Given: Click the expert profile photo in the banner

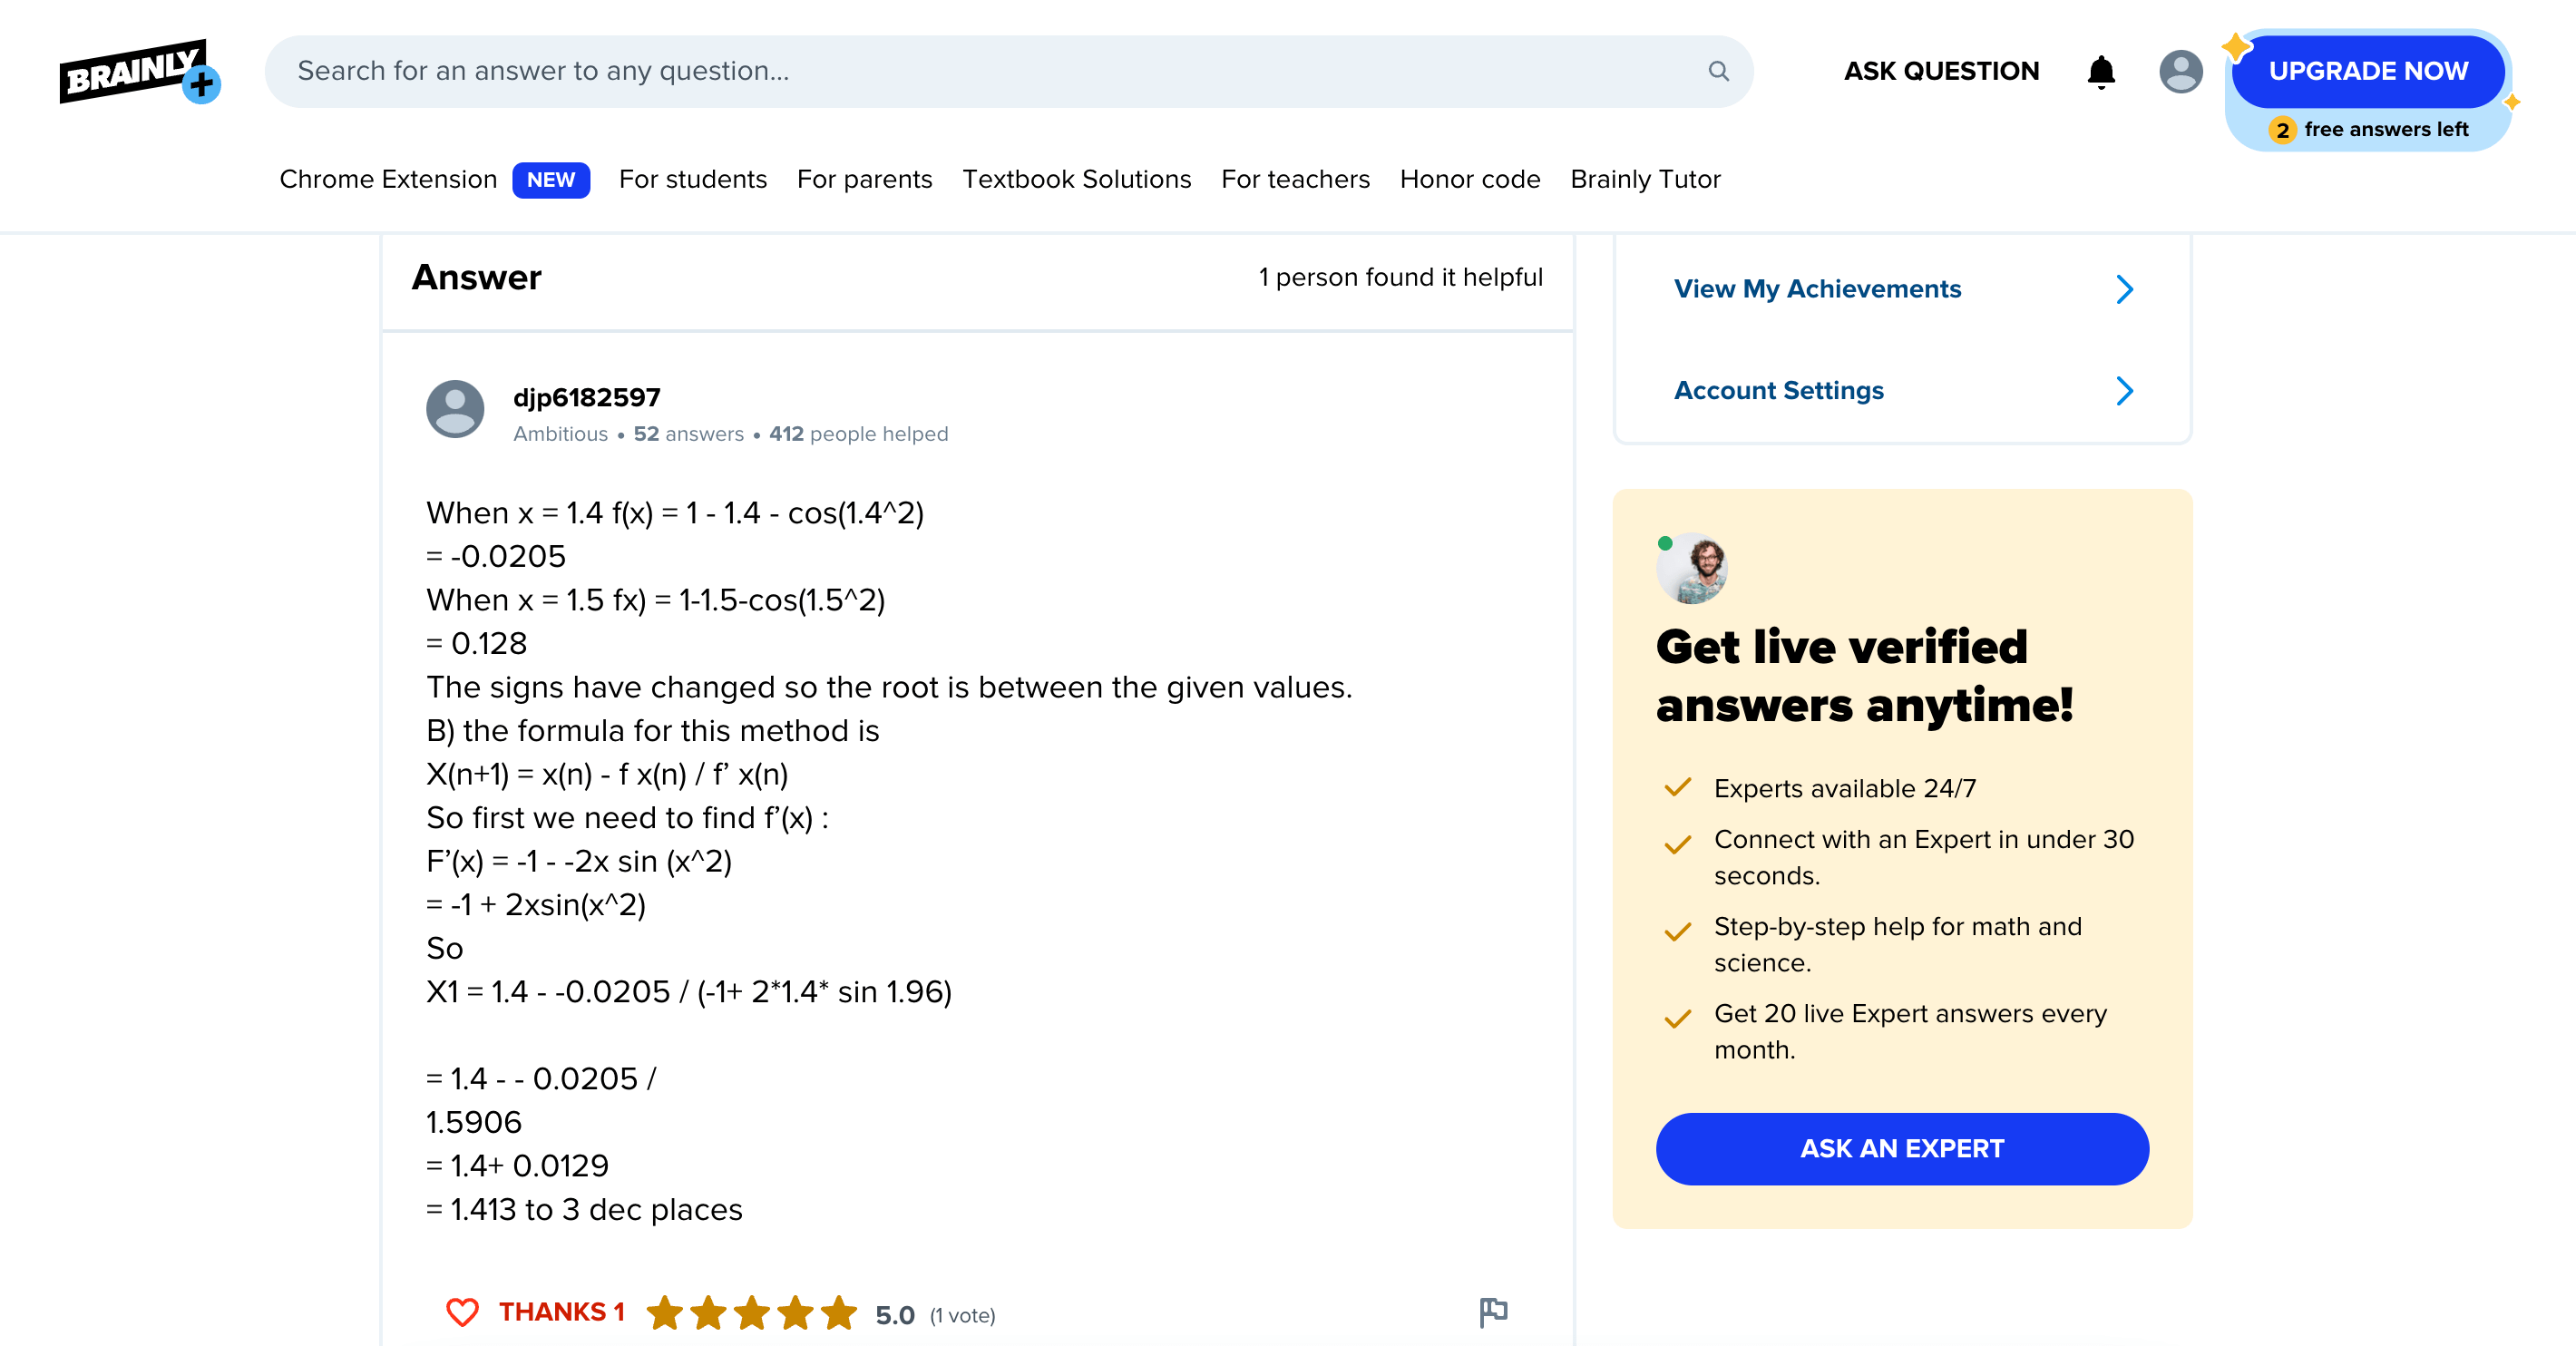Looking at the screenshot, I should pyautogui.click(x=1694, y=566).
